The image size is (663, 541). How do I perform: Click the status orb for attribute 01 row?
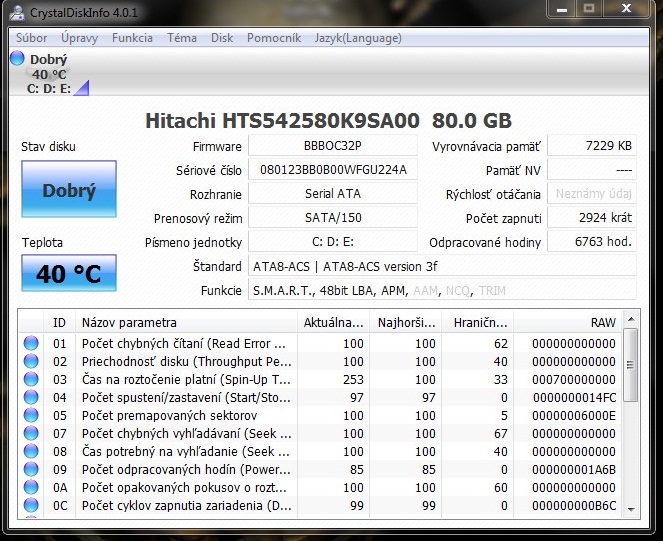click(32, 343)
